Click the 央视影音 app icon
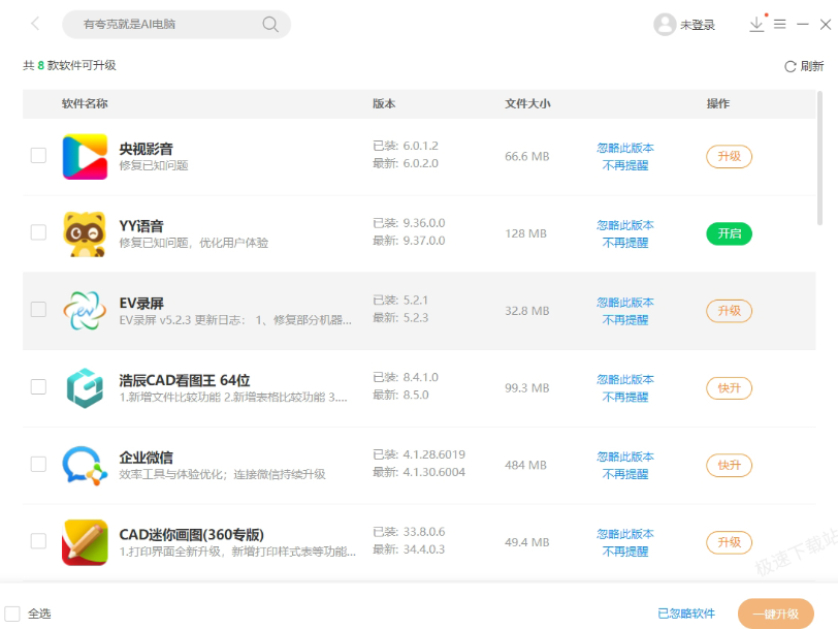The image size is (838, 629). [x=85, y=156]
